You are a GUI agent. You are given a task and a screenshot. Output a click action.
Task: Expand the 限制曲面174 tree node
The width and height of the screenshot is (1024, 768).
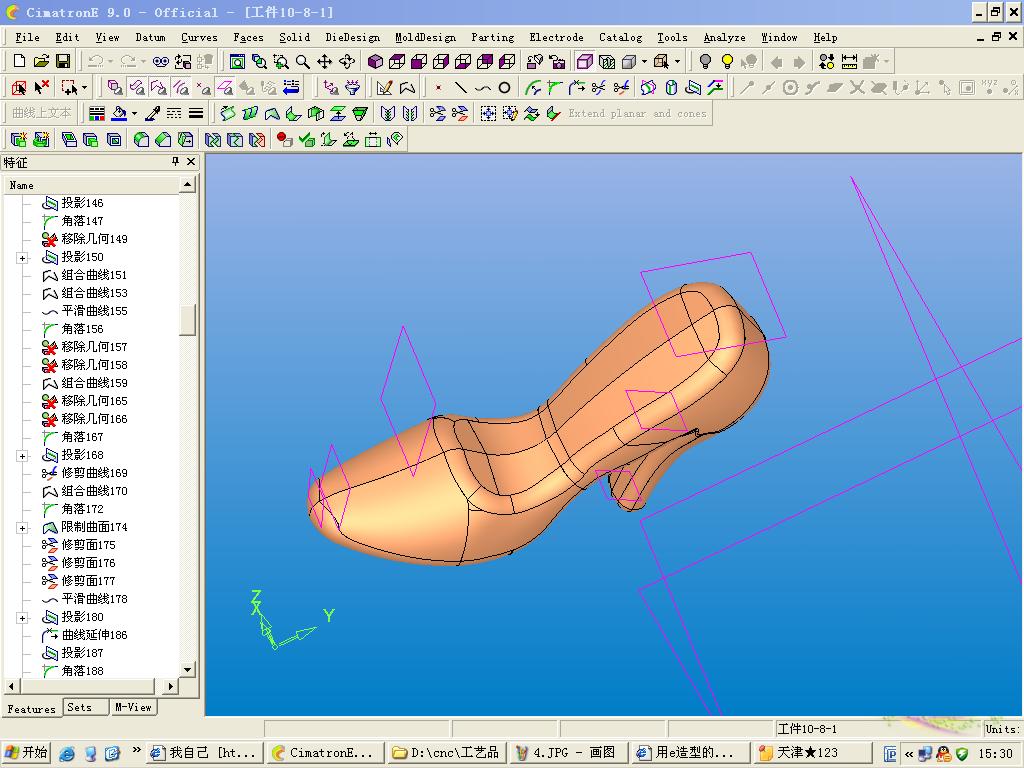(22, 527)
